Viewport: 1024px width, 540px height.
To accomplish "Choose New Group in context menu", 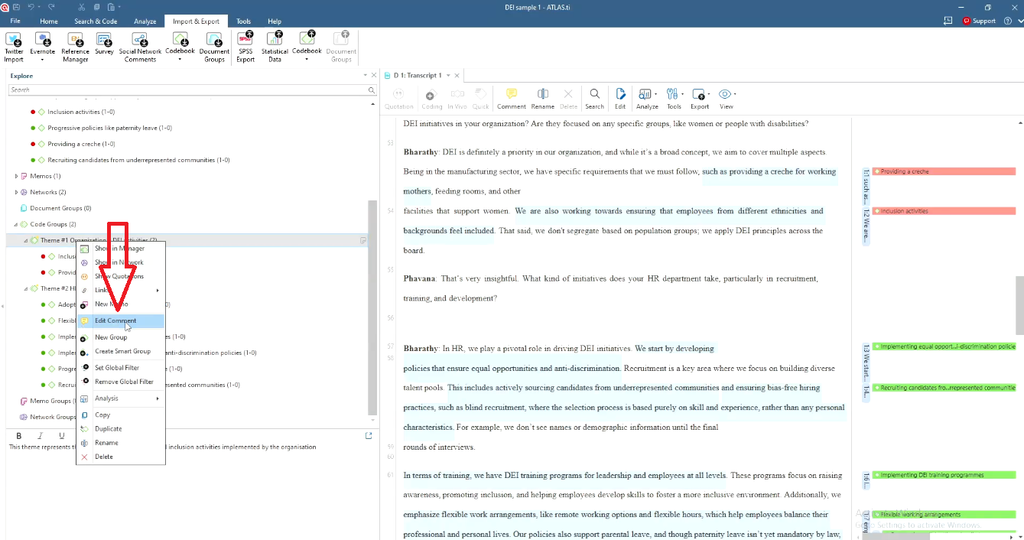I will 121,338.
